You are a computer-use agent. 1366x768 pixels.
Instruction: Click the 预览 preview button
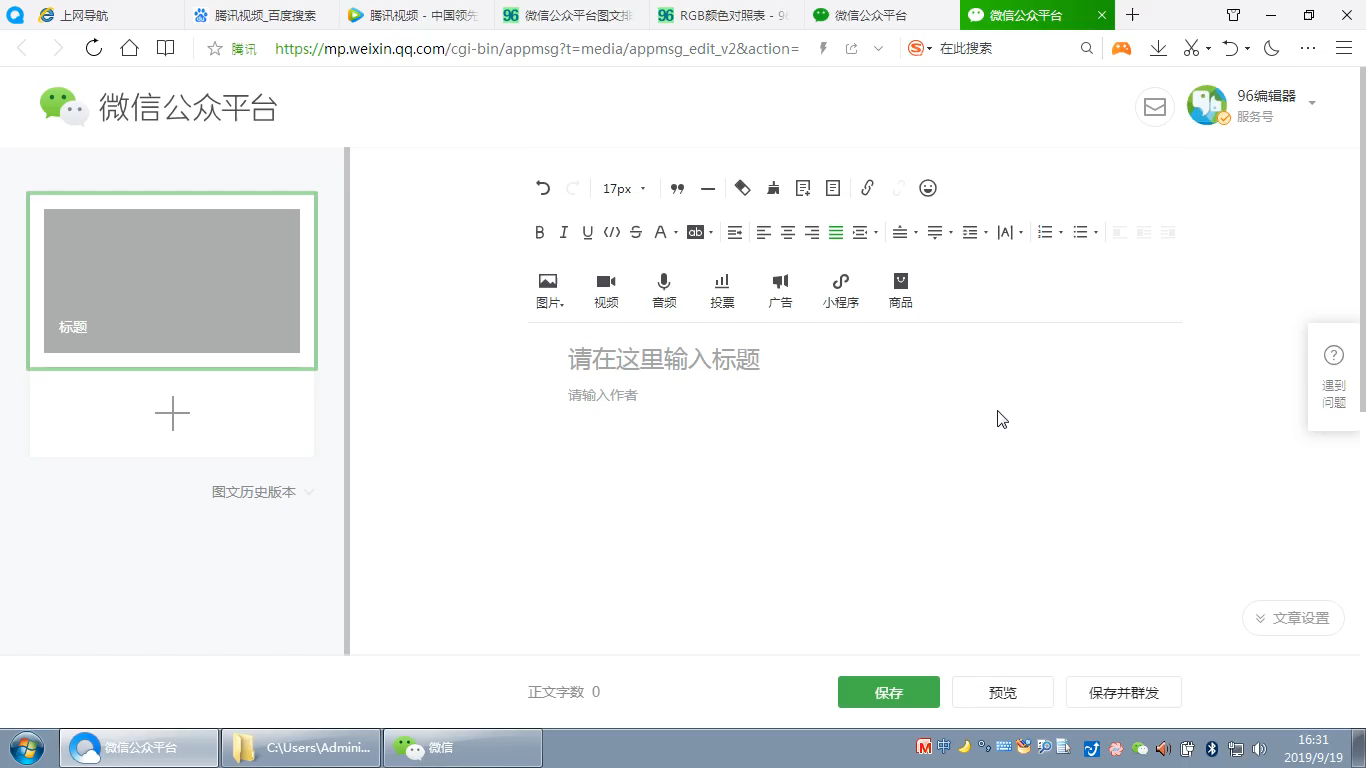(x=1002, y=692)
